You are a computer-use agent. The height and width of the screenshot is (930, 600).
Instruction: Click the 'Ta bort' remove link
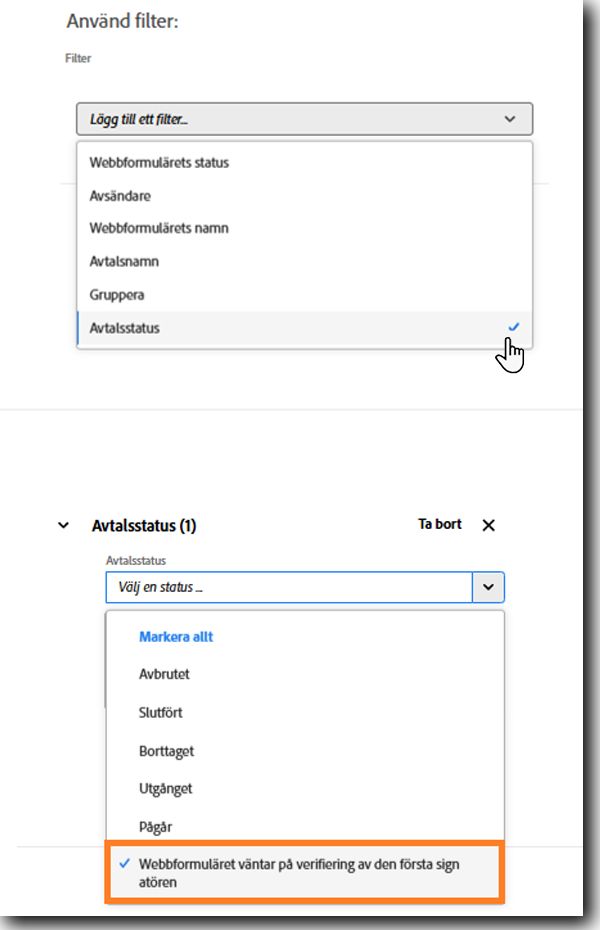(440, 524)
